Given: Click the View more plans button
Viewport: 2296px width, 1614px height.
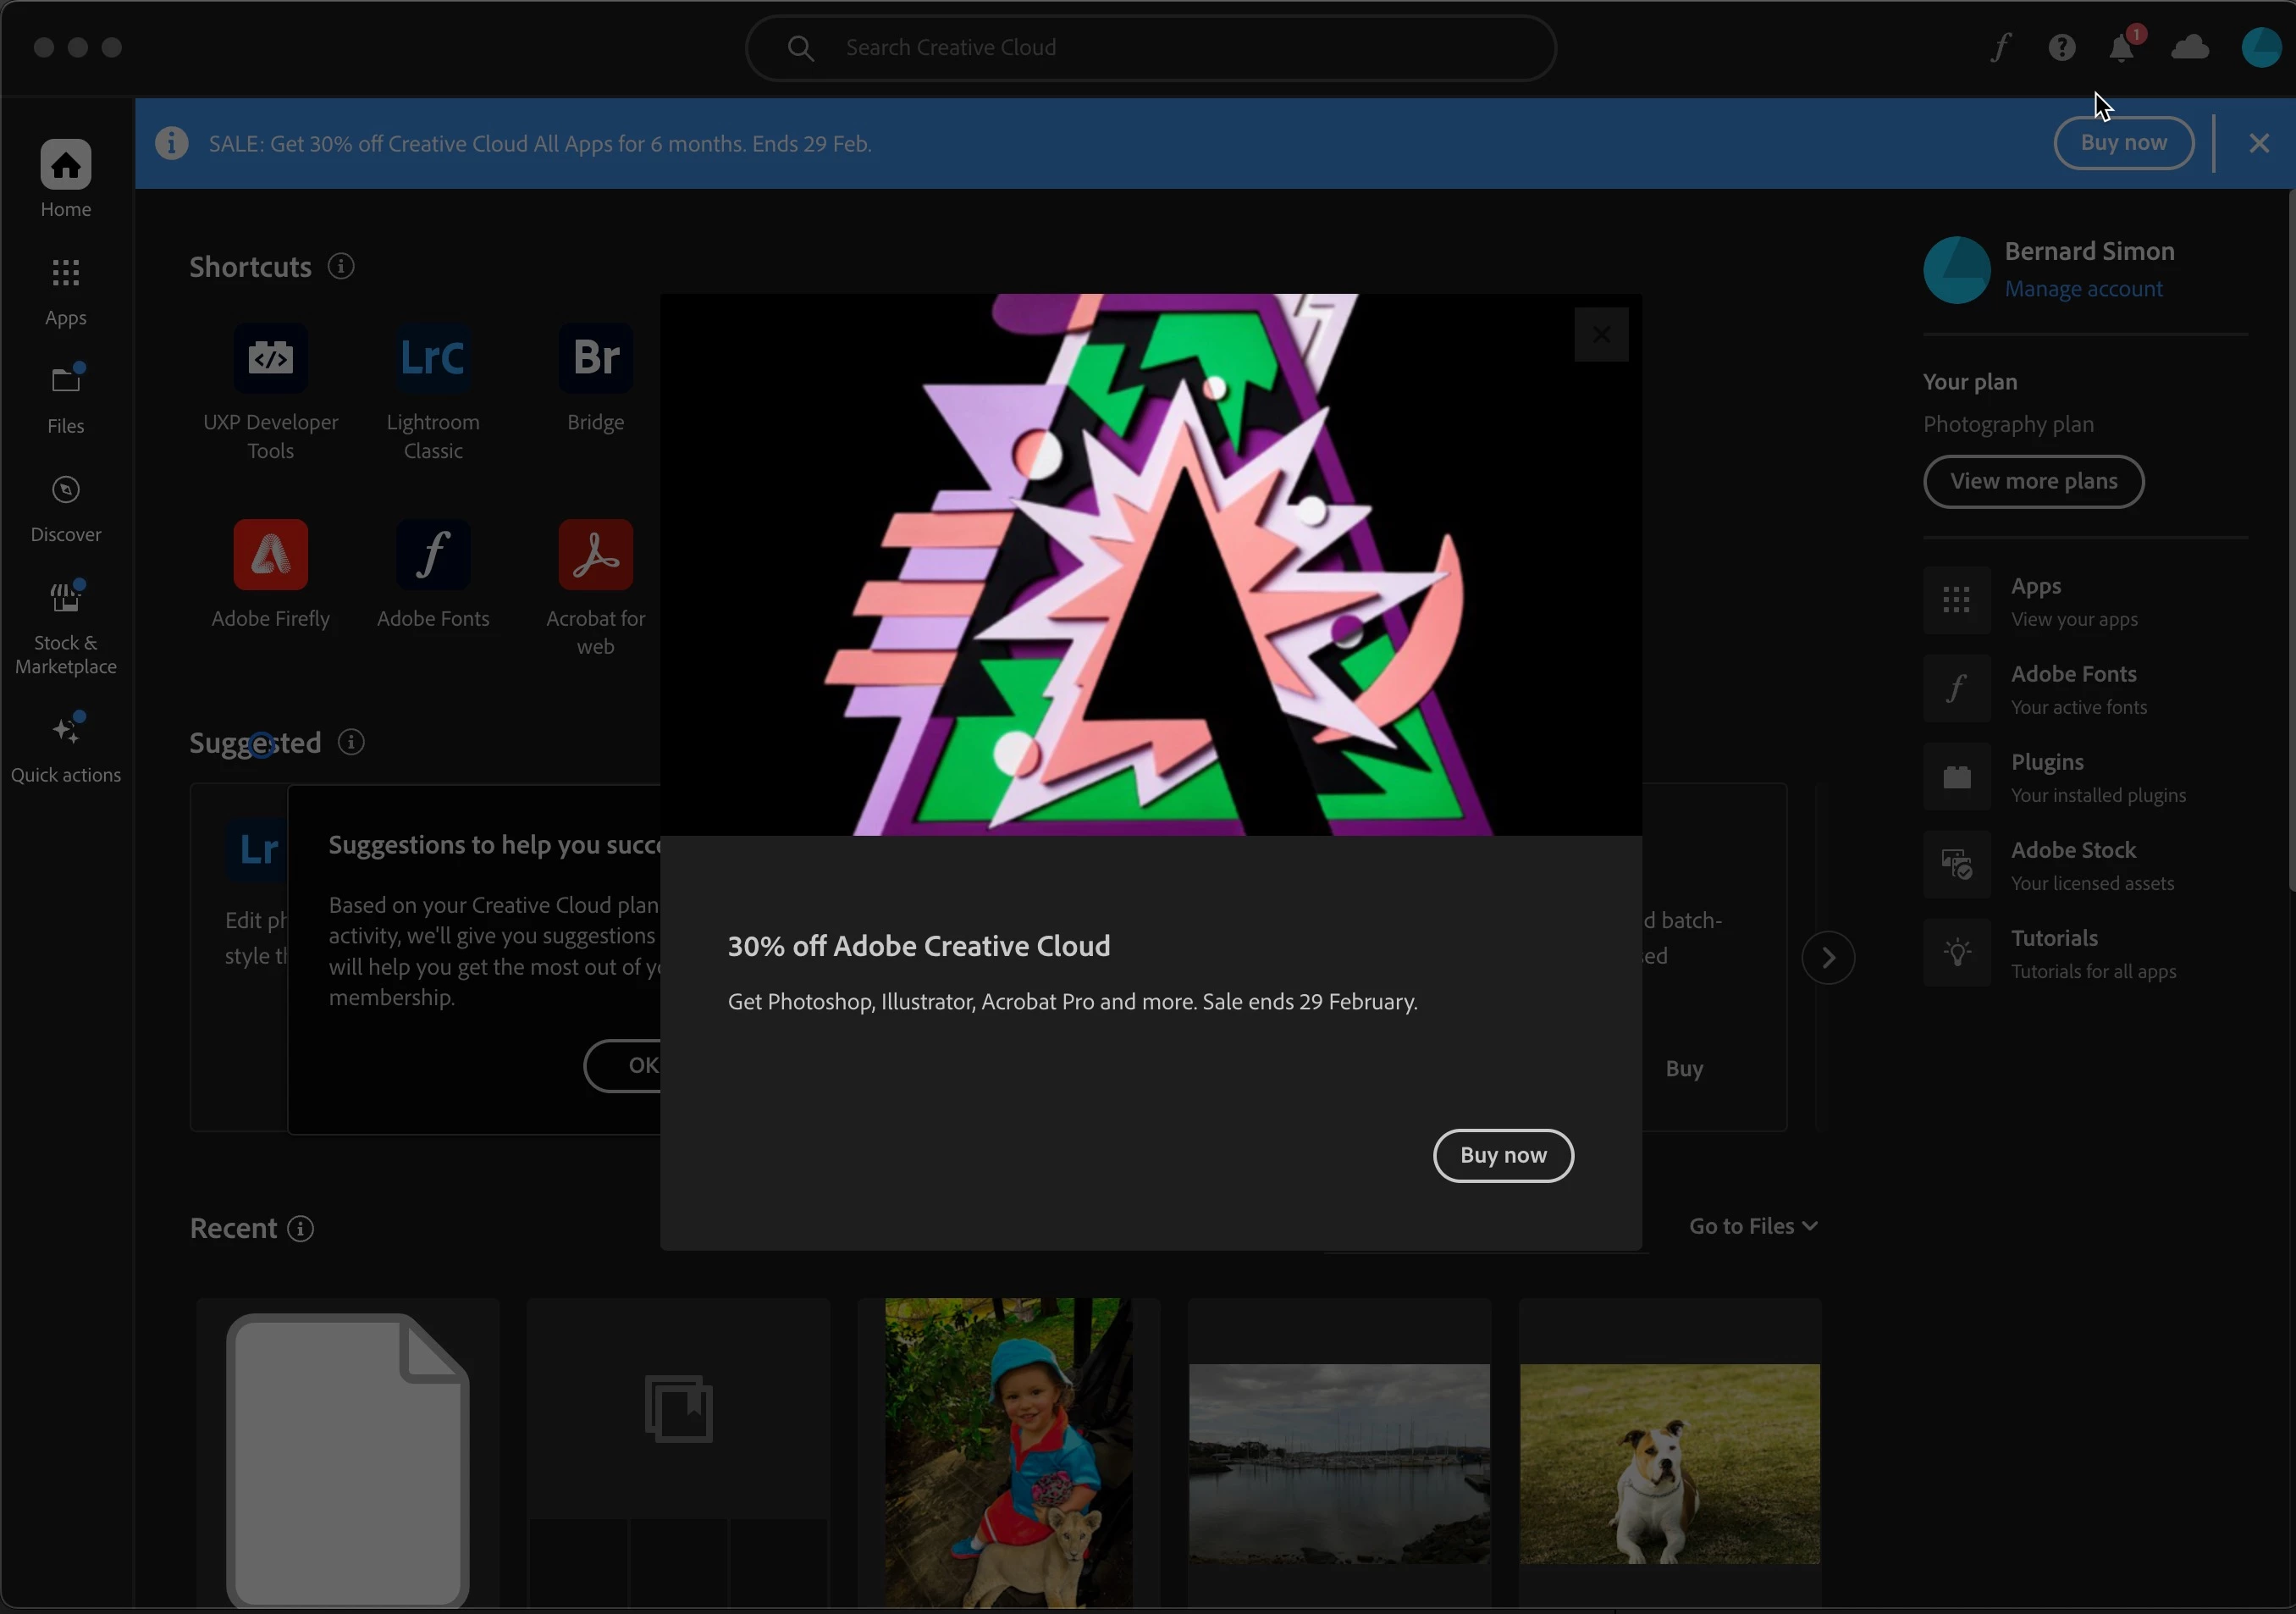Looking at the screenshot, I should [x=2033, y=481].
